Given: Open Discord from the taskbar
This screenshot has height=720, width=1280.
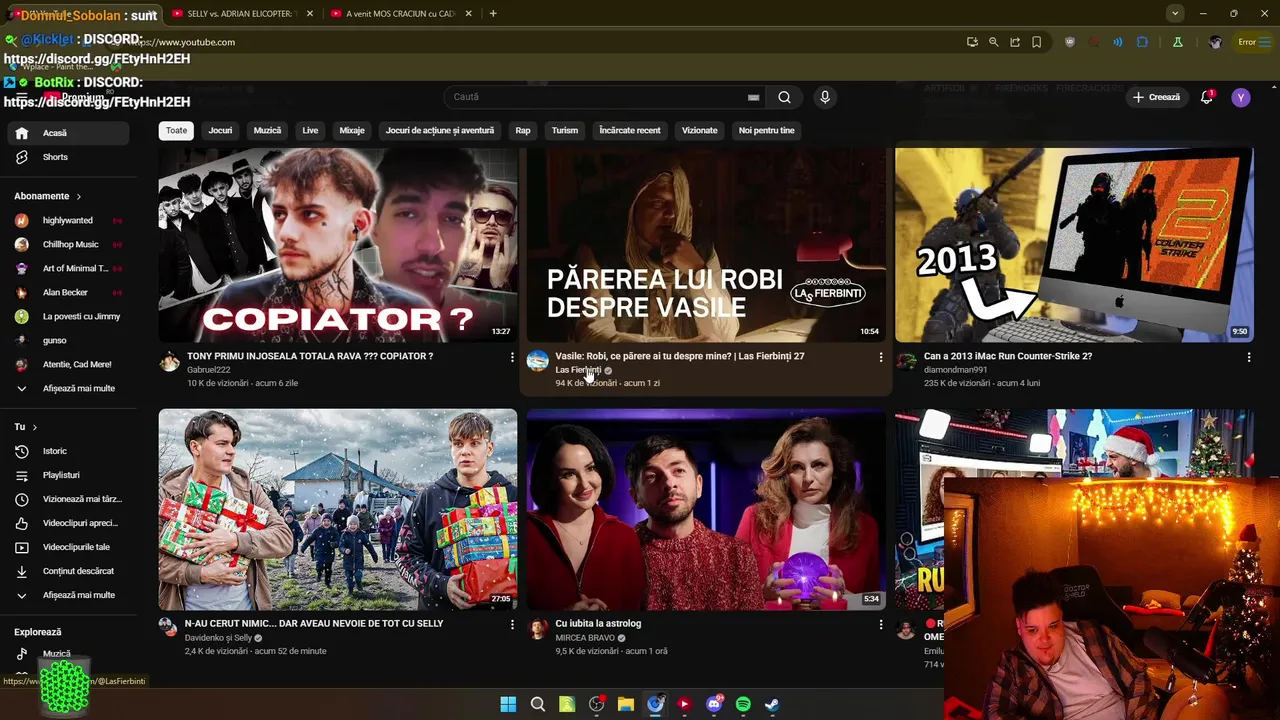Looking at the screenshot, I should (x=714, y=704).
